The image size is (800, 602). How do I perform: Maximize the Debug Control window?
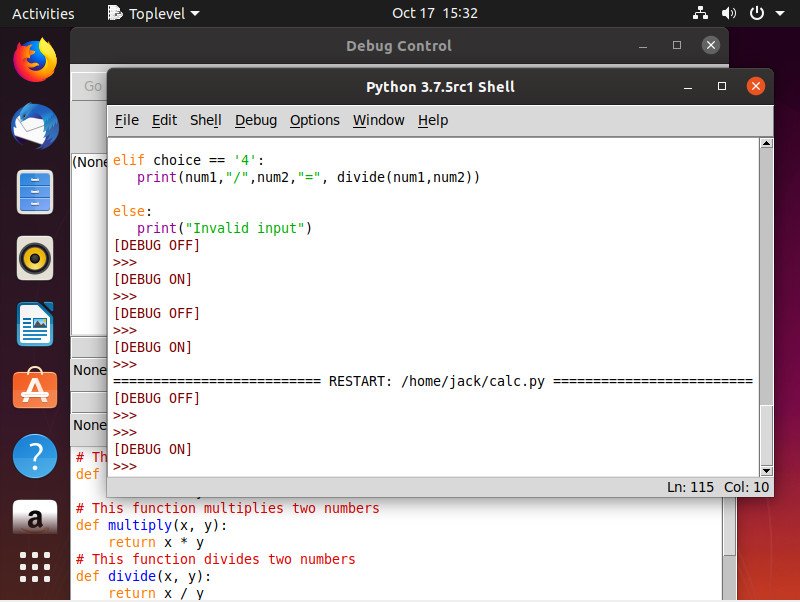677,45
